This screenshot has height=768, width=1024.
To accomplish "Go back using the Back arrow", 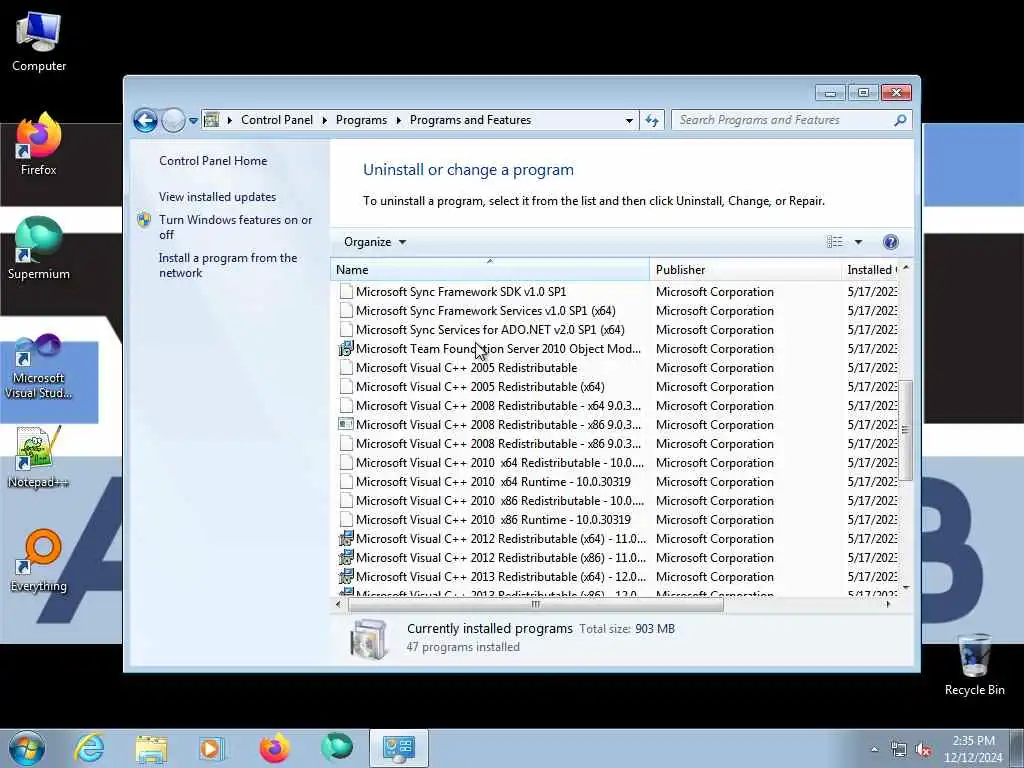I will coord(145,120).
